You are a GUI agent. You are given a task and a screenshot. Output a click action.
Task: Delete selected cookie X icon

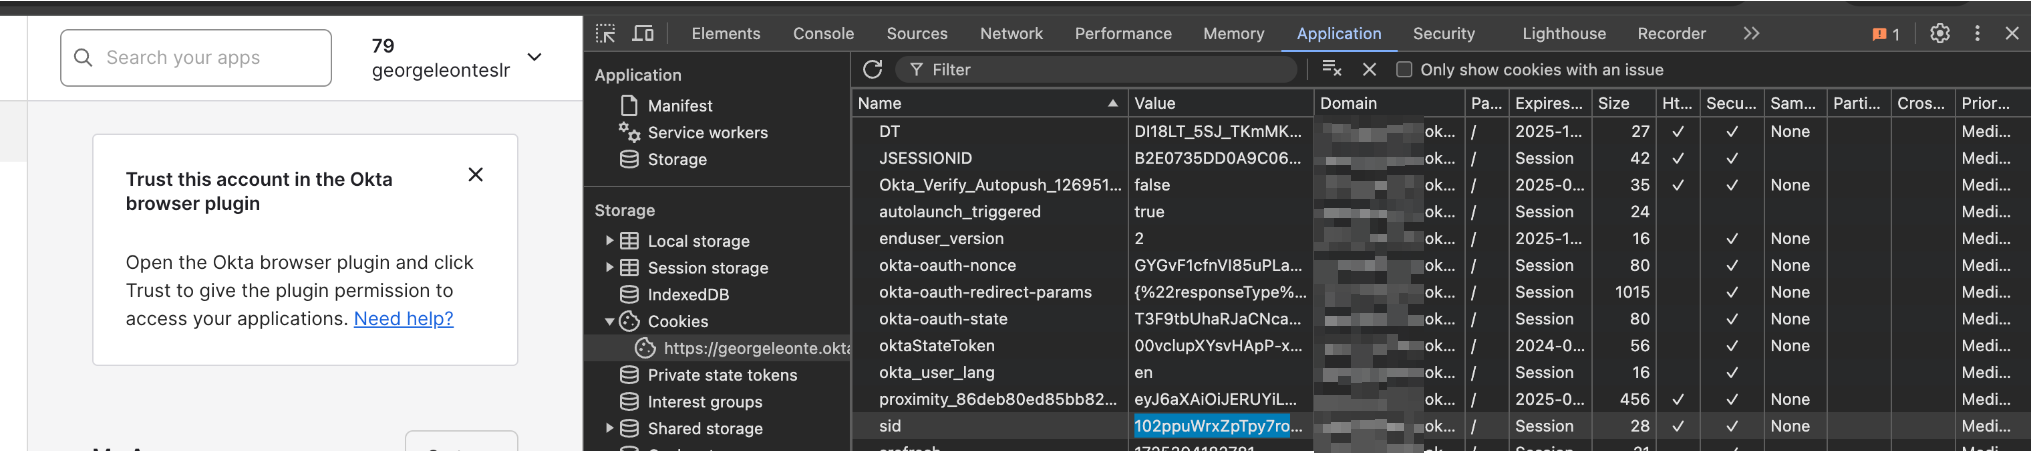coord(1370,69)
